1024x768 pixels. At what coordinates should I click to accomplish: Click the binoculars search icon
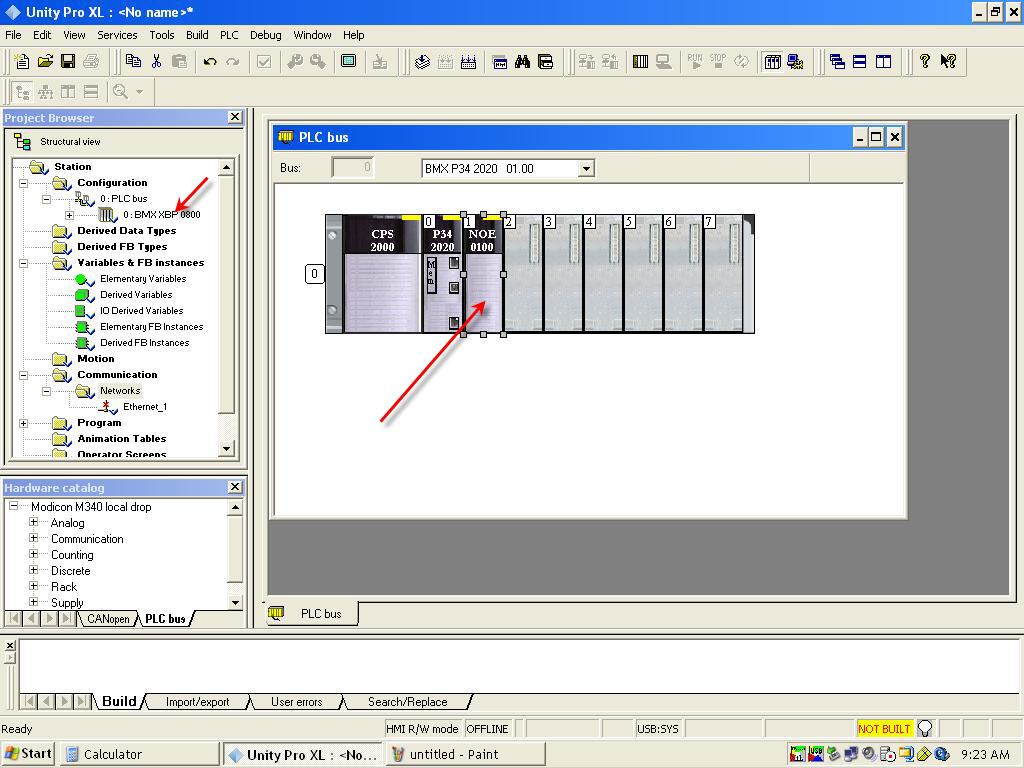coord(522,61)
